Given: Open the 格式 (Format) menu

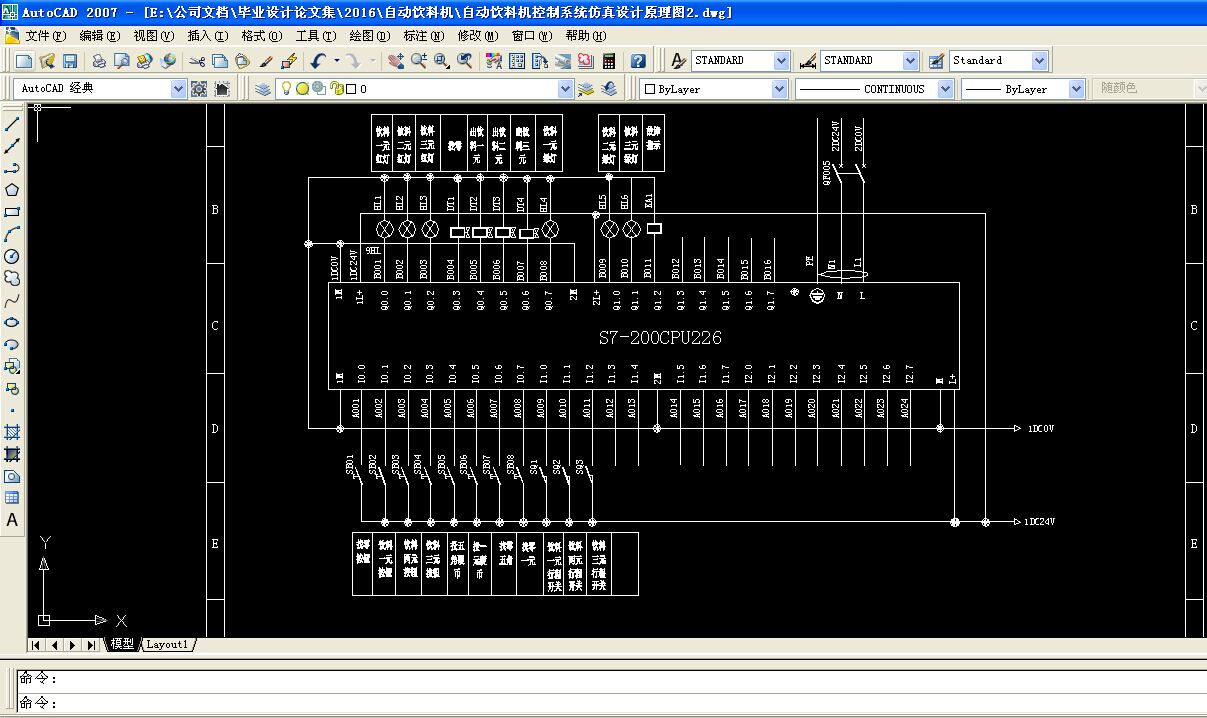Looking at the screenshot, I should pos(260,35).
